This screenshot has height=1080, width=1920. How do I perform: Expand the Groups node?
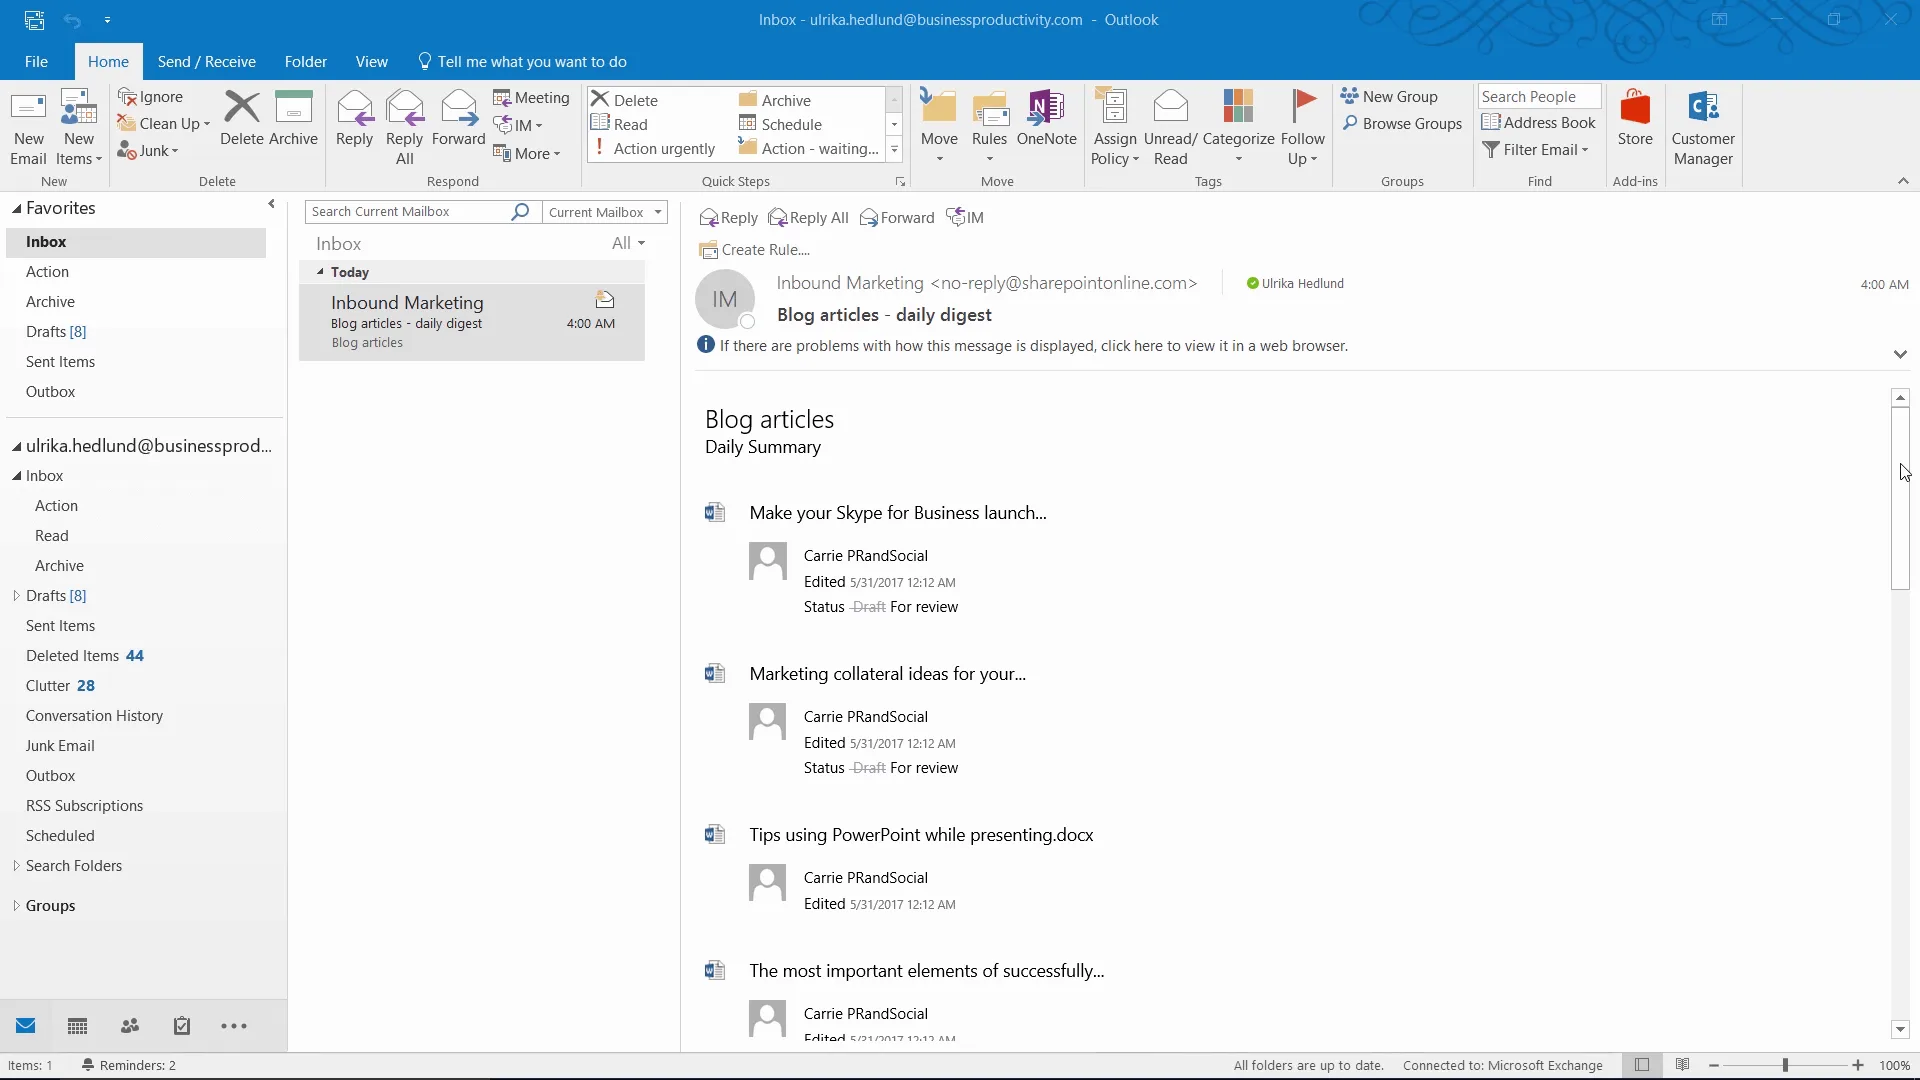[16, 906]
